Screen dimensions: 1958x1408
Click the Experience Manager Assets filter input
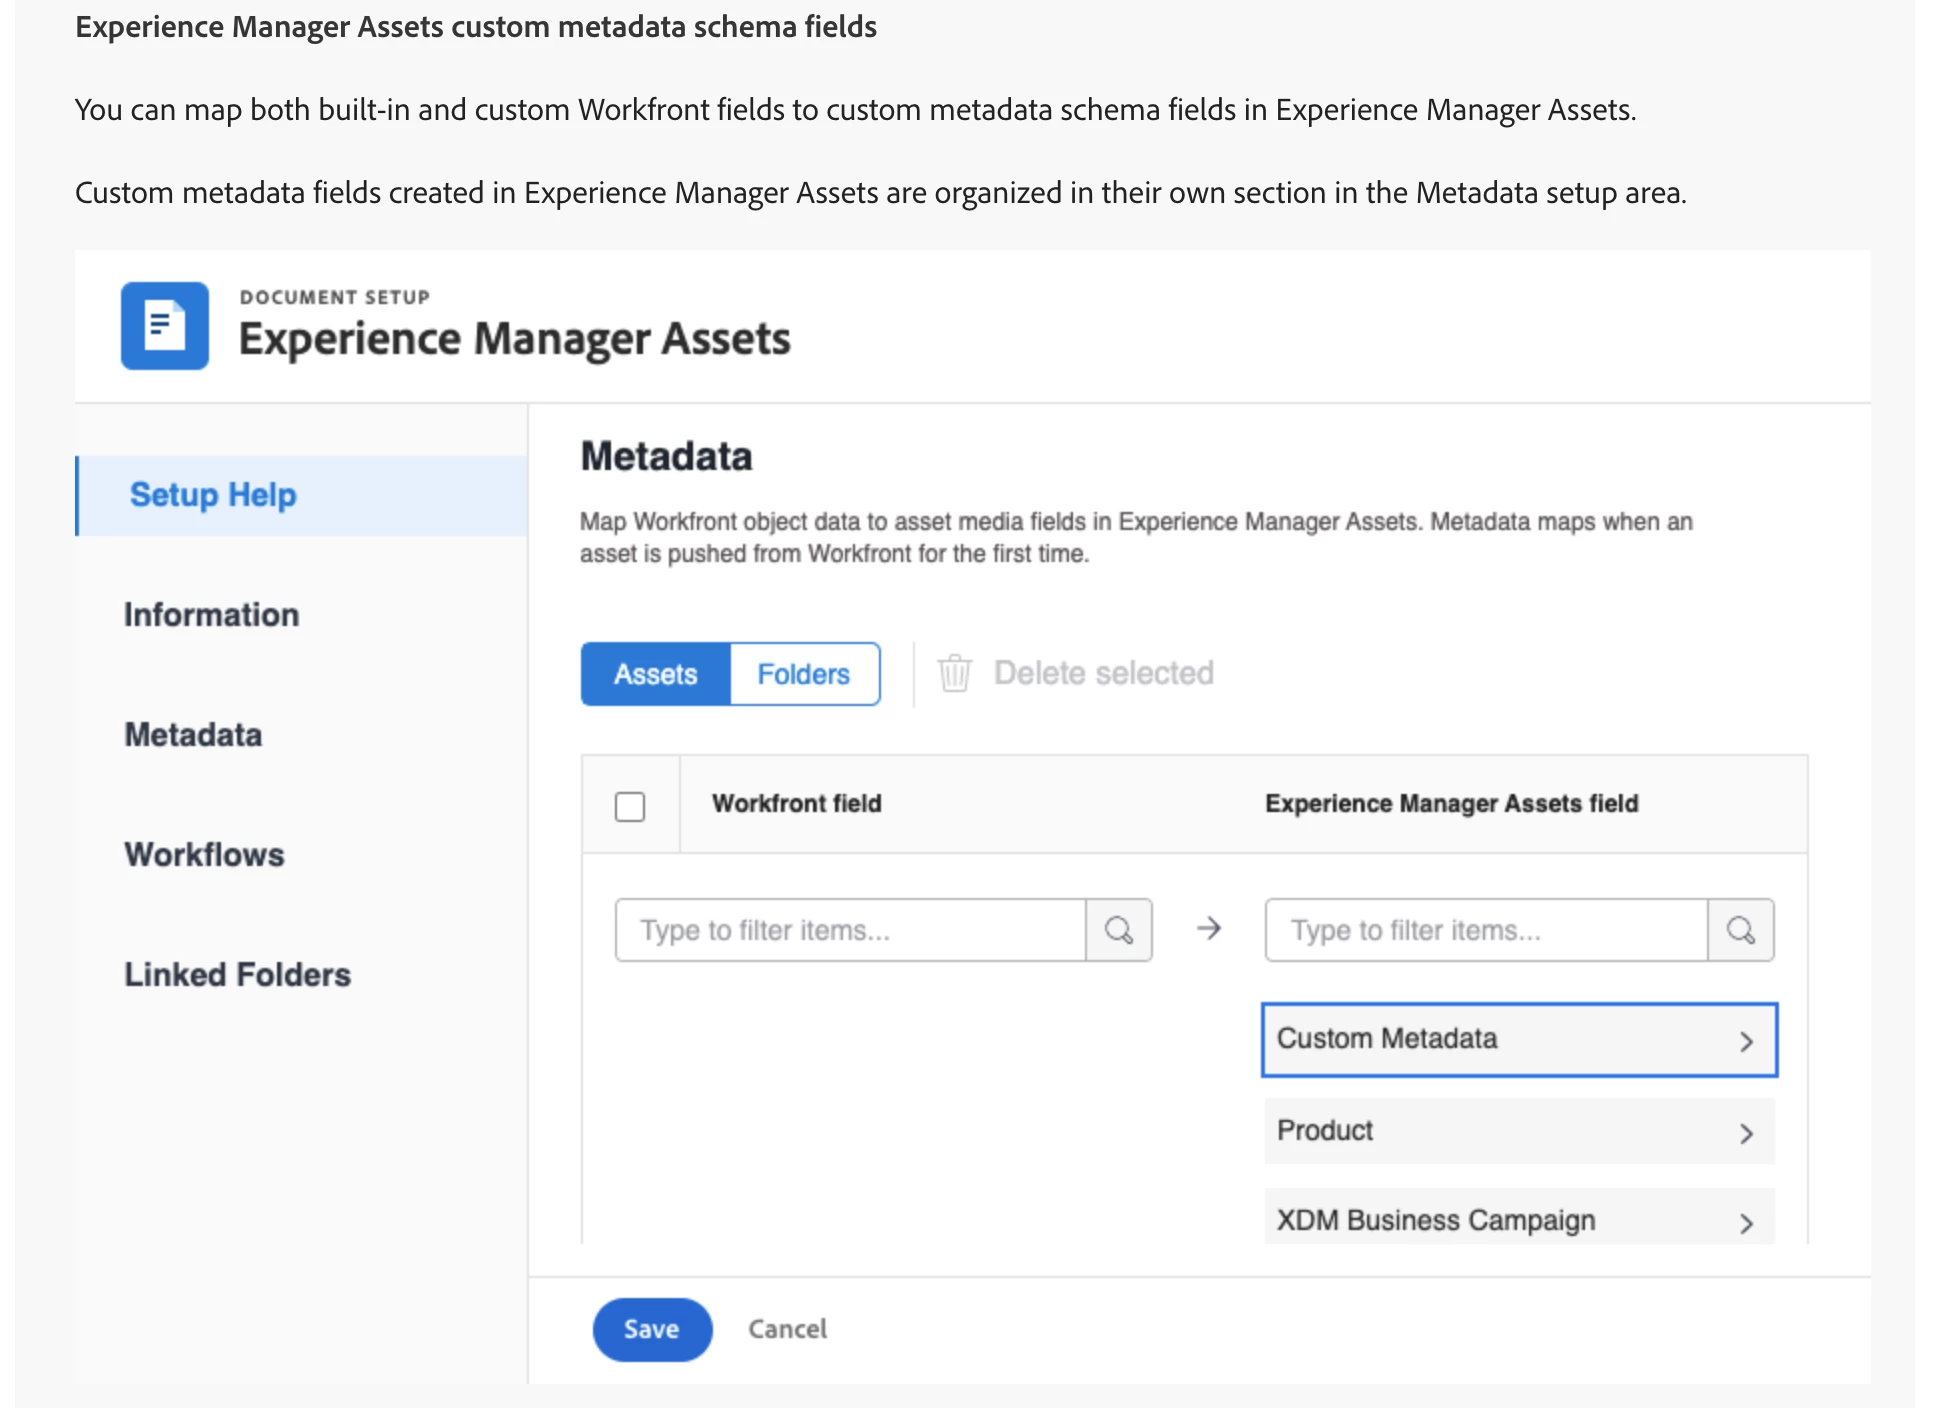[x=1485, y=930]
